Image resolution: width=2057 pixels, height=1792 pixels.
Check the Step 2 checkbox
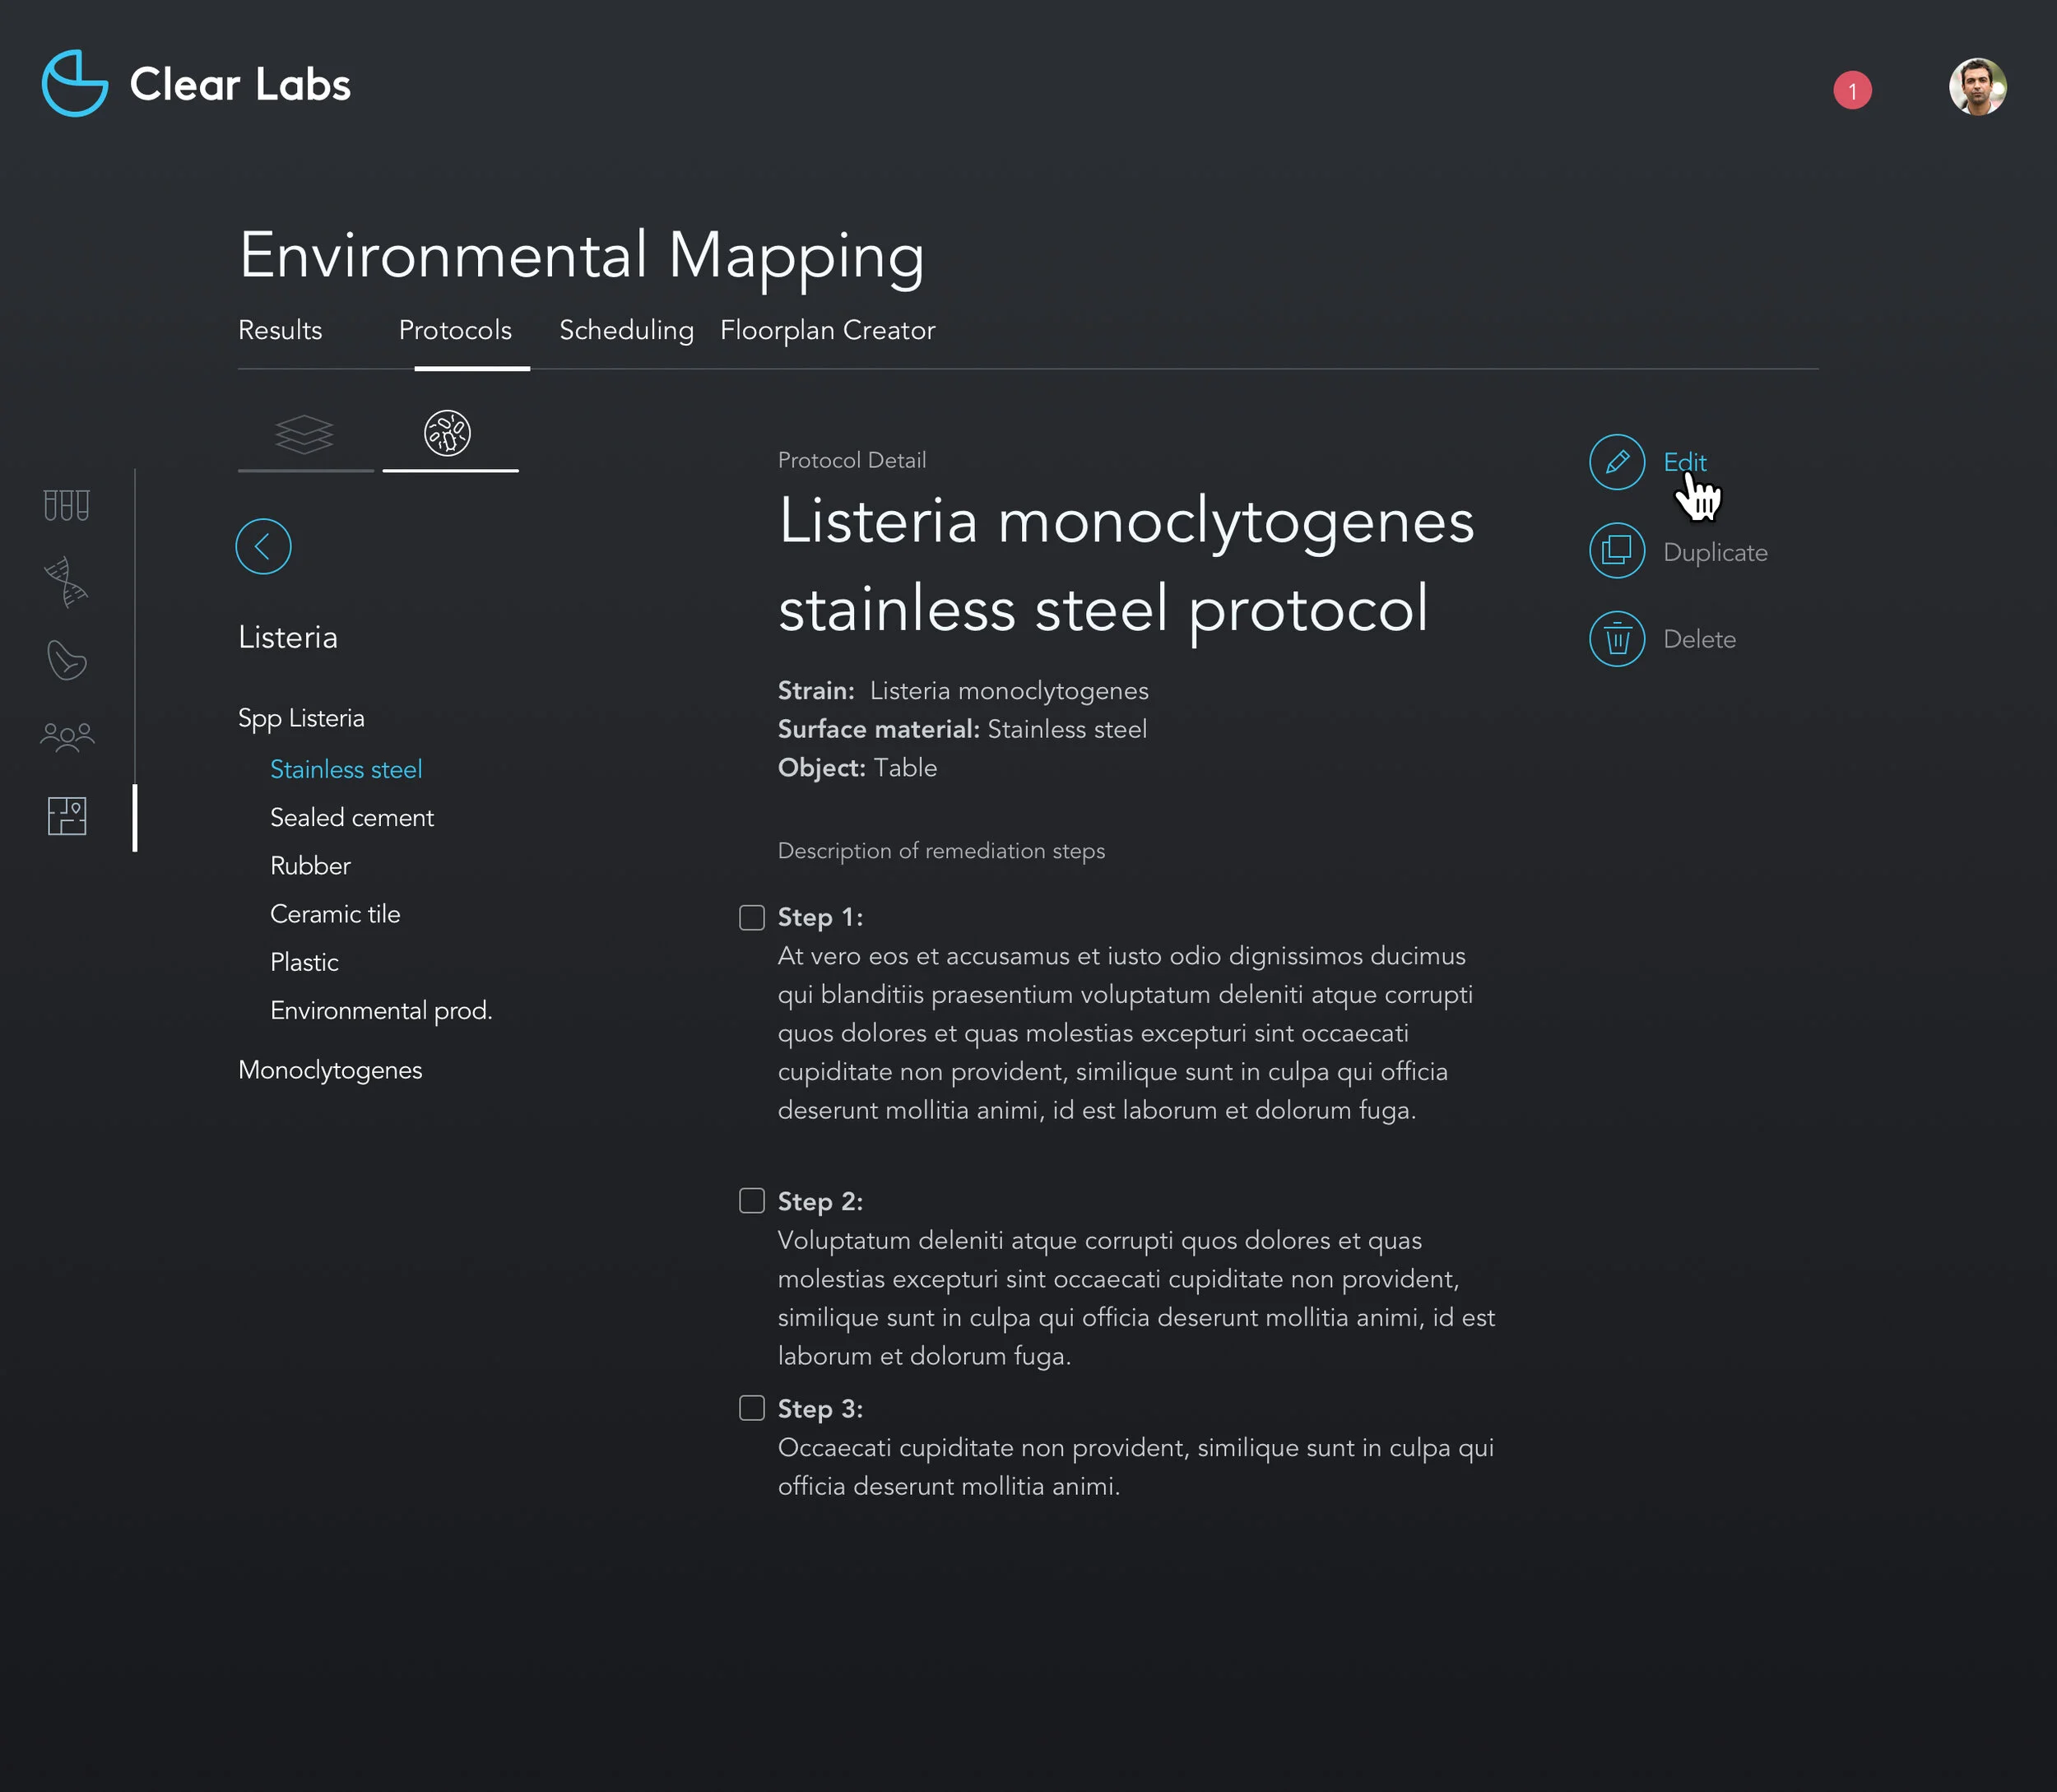(752, 1201)
